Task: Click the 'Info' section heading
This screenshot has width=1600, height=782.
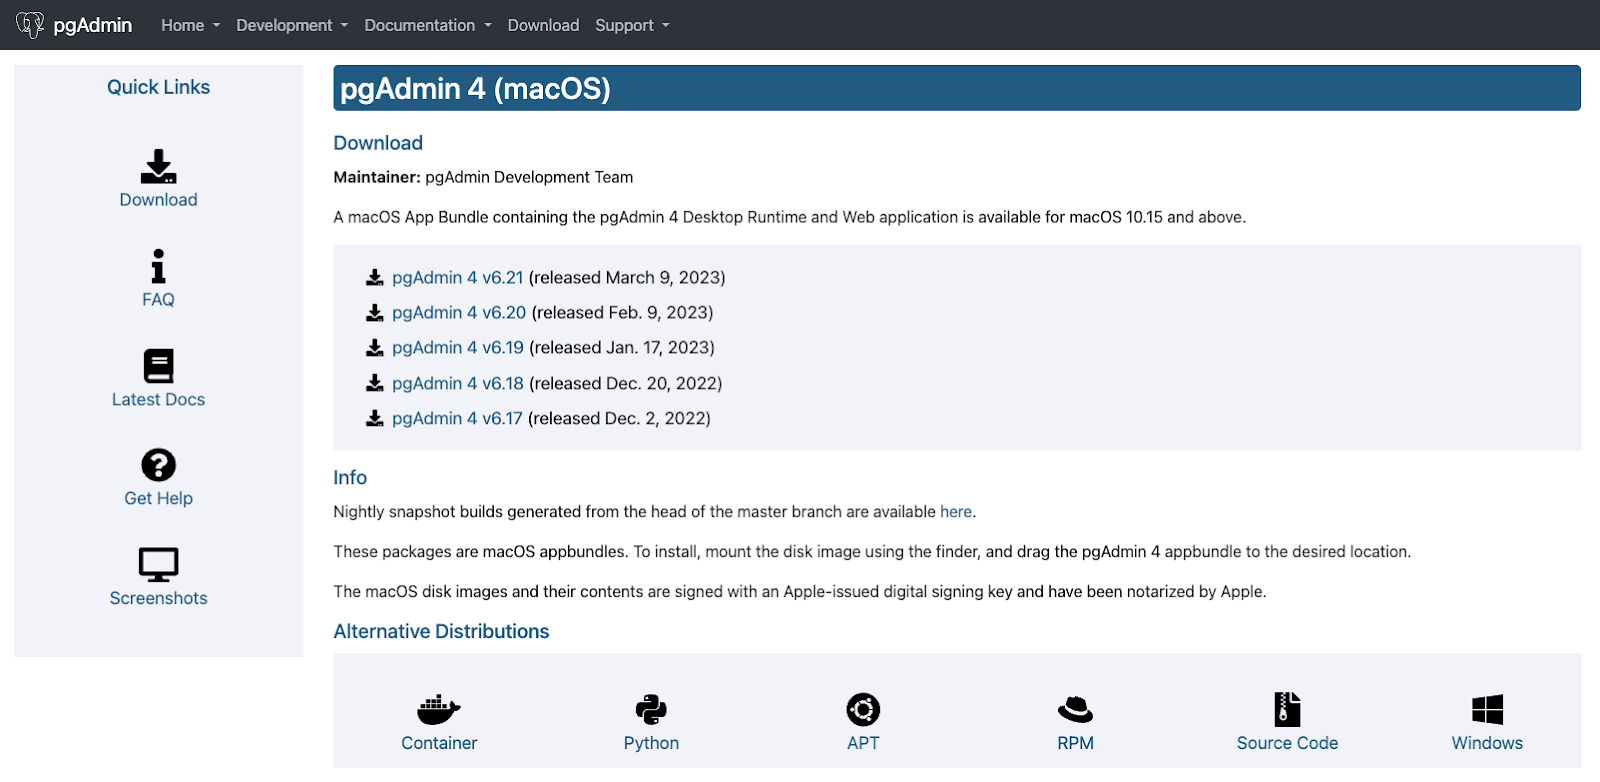Action: [x=350, y=478]
